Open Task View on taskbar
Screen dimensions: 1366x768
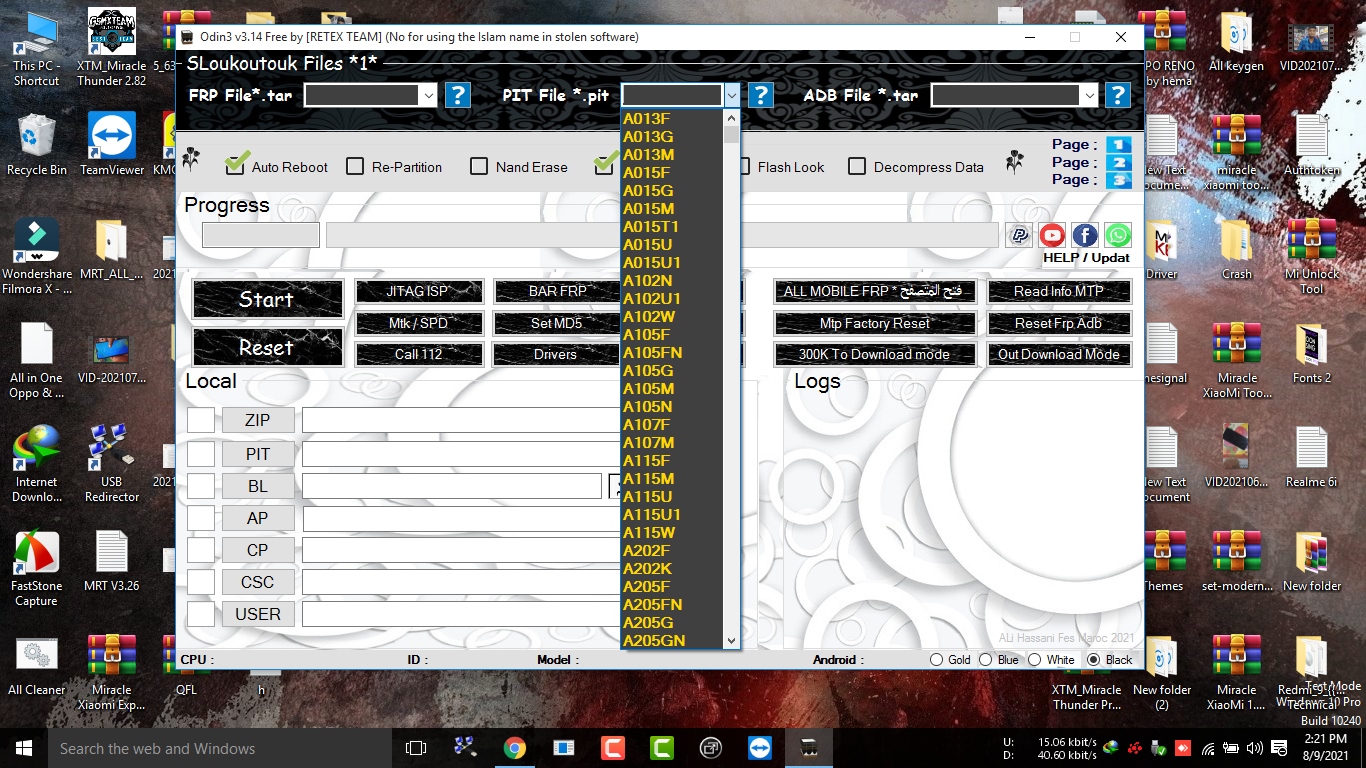pyautogui.click(x=416, y=748)
